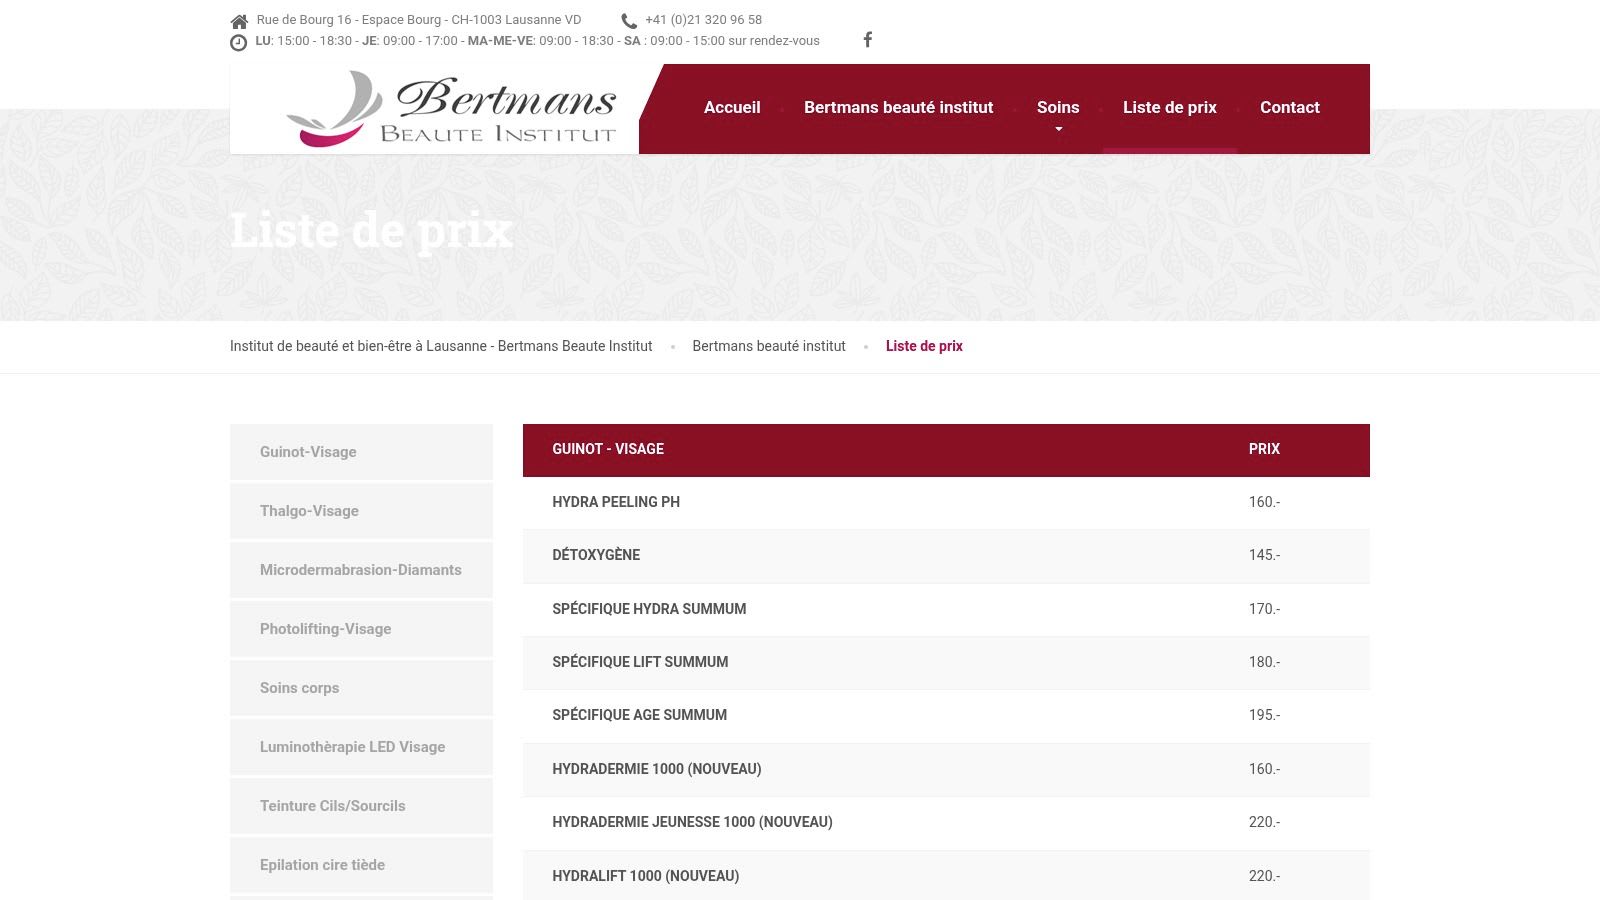1600x900 pixels.
Task: Click the Rue de Bourg 16 address text
Action: tap(418, 20)
